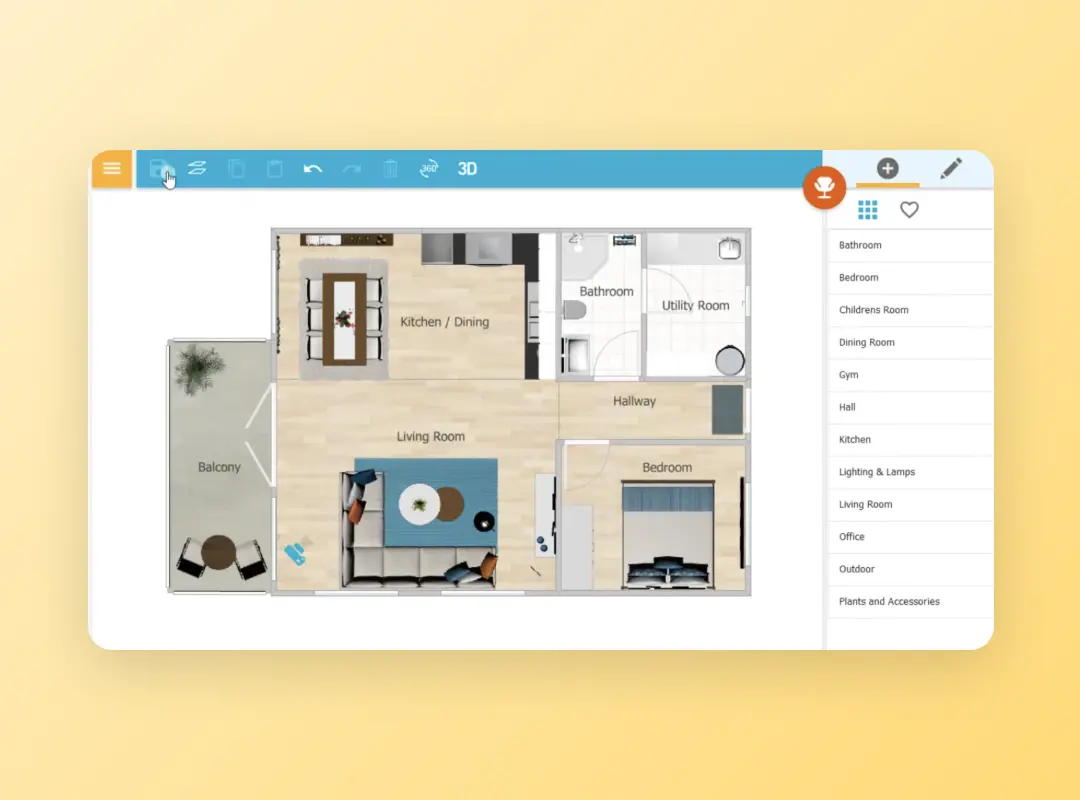Click the Copy icon in toolbar

[x=236, y=169]
